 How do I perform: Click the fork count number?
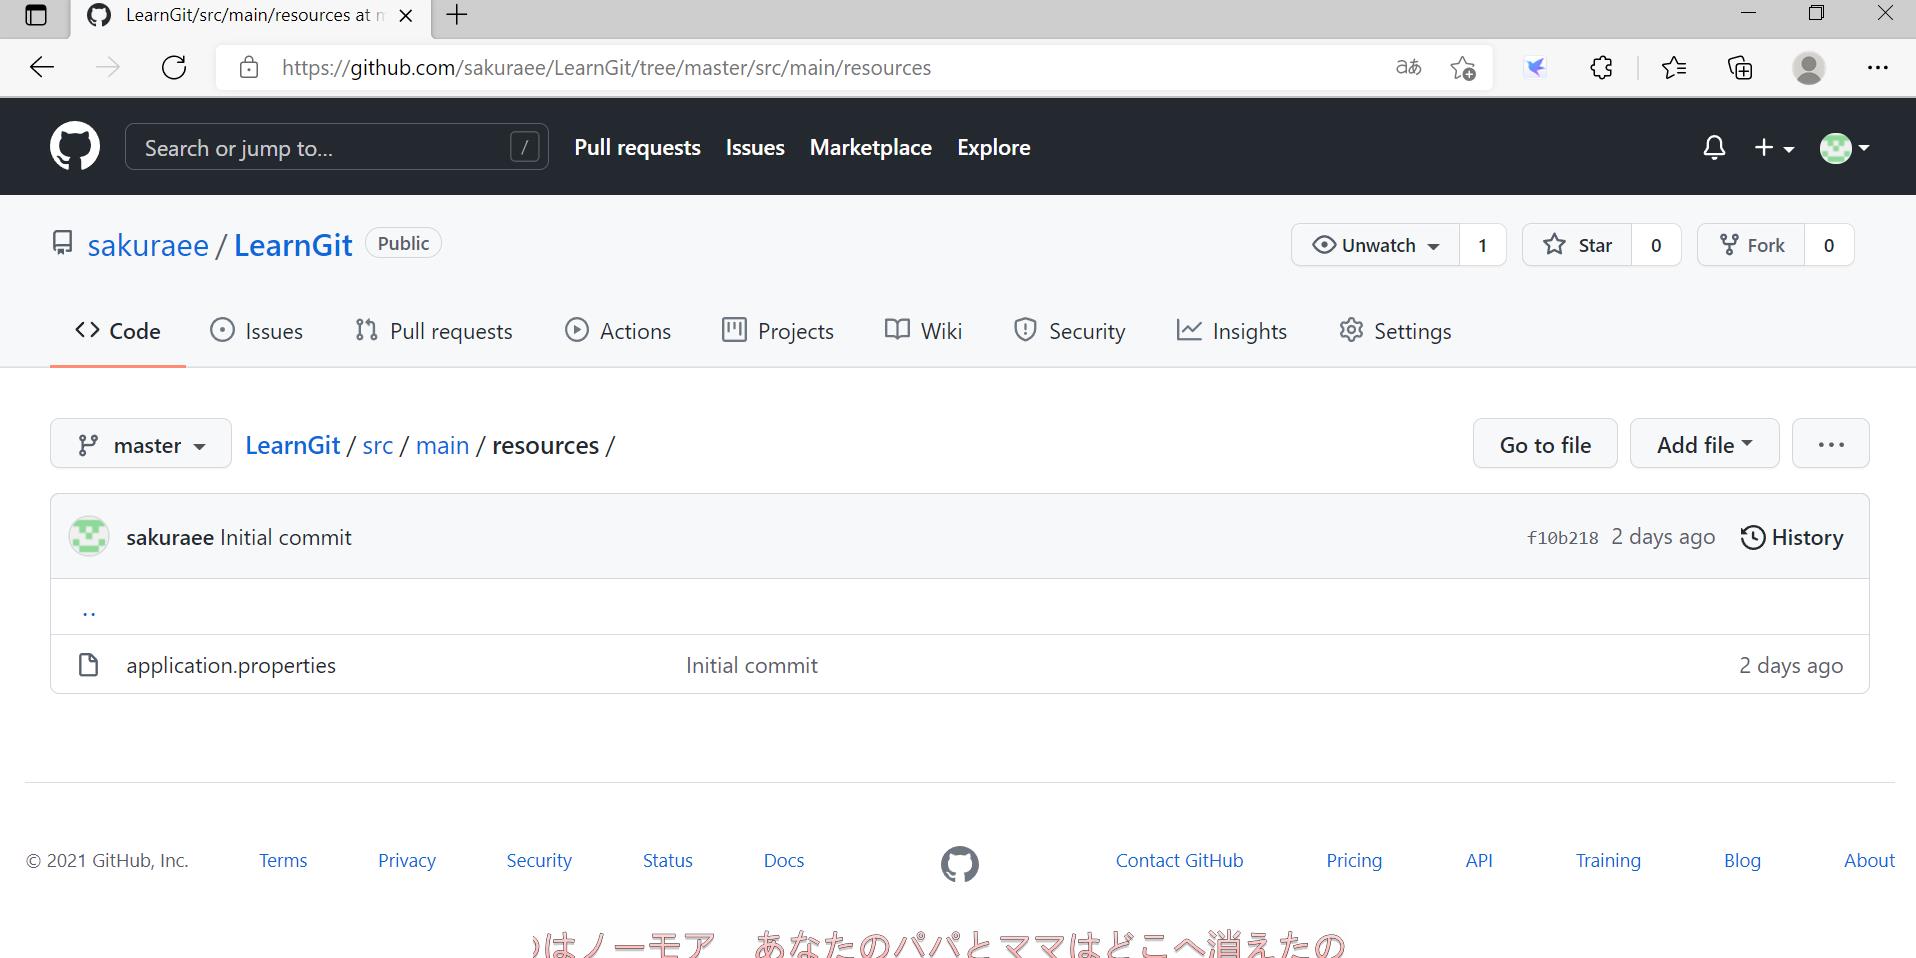(1829, 245)
